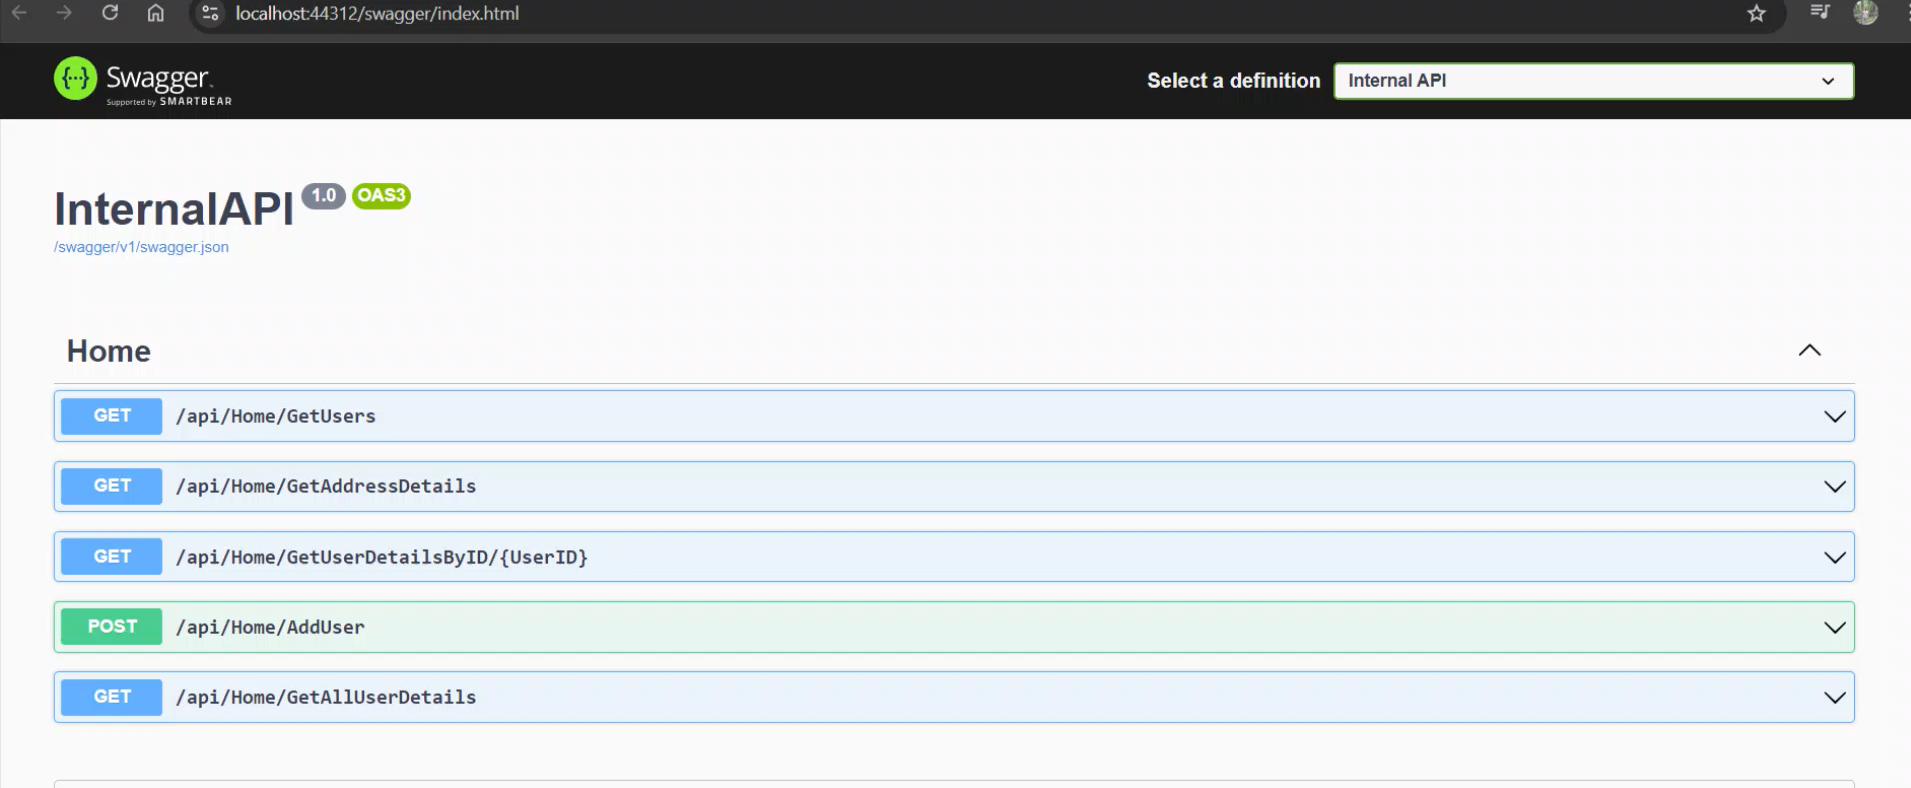This screenshot has height=788, width=1911.
Task: Collapse the Home section chevron
Action: point(1809,351)
